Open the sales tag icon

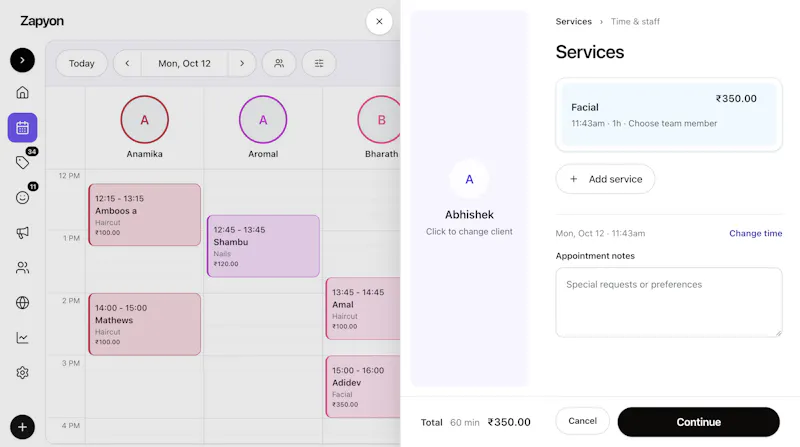pyautogui.click(x=22, y=163)
